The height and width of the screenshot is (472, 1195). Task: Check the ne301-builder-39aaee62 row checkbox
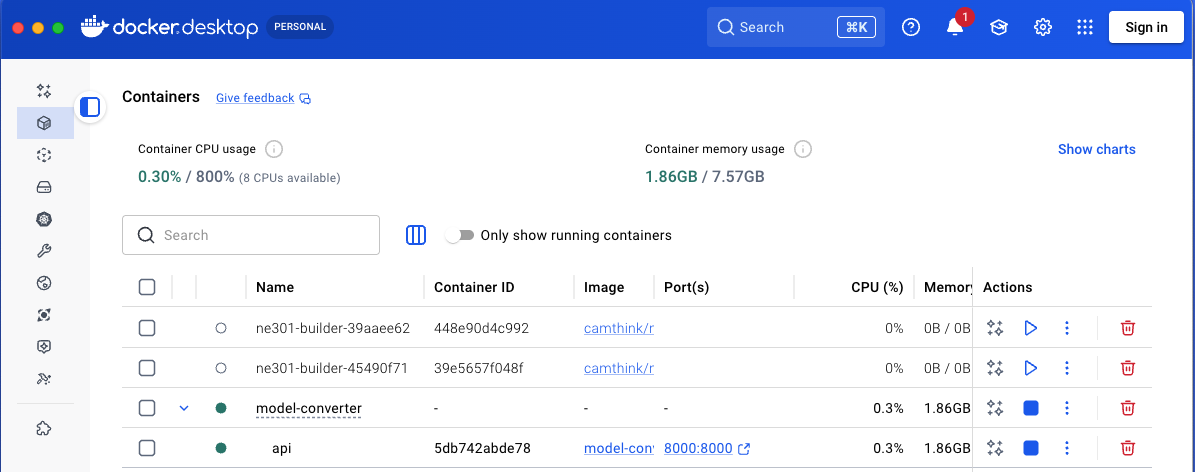(x=147, y=328)
